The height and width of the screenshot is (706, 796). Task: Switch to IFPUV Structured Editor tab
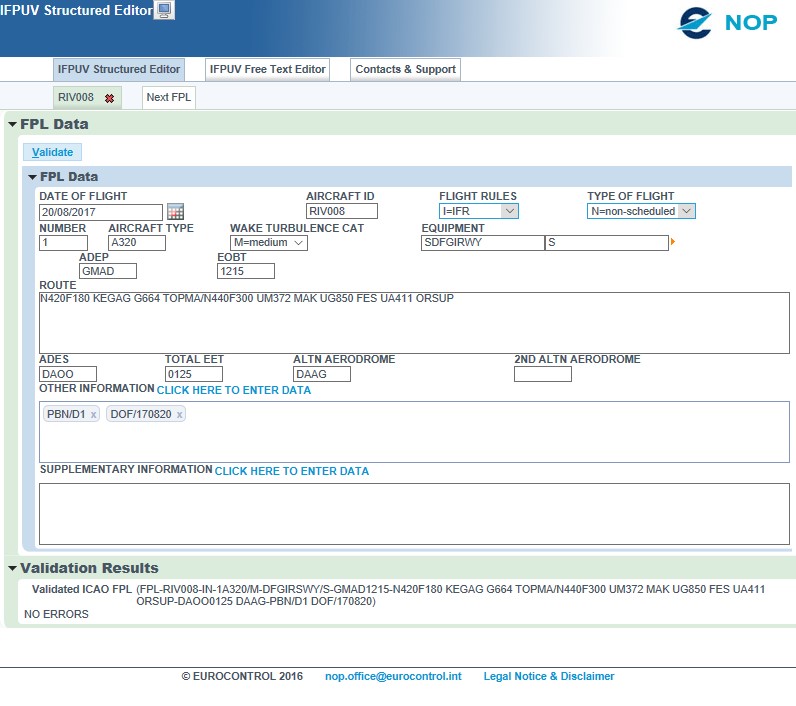pos(119,70)
